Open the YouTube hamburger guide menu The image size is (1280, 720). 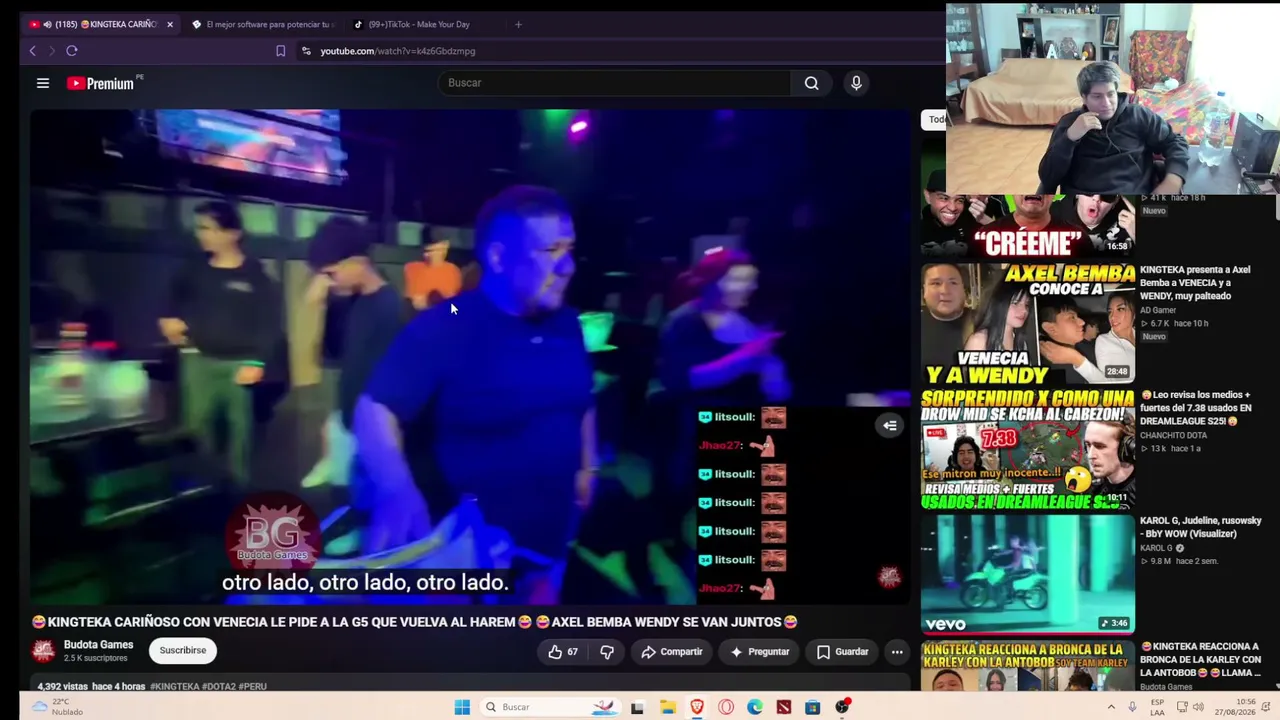pyautogui.click(x=43, y=83)
